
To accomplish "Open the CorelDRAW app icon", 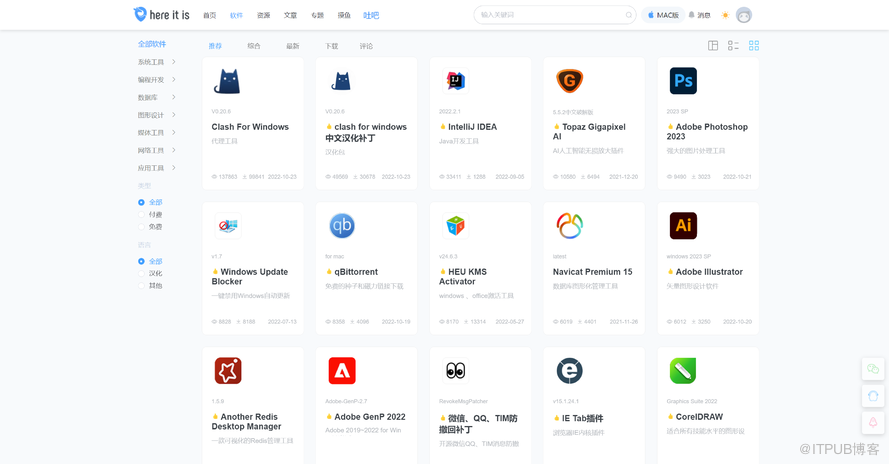I will coord(683,371).
